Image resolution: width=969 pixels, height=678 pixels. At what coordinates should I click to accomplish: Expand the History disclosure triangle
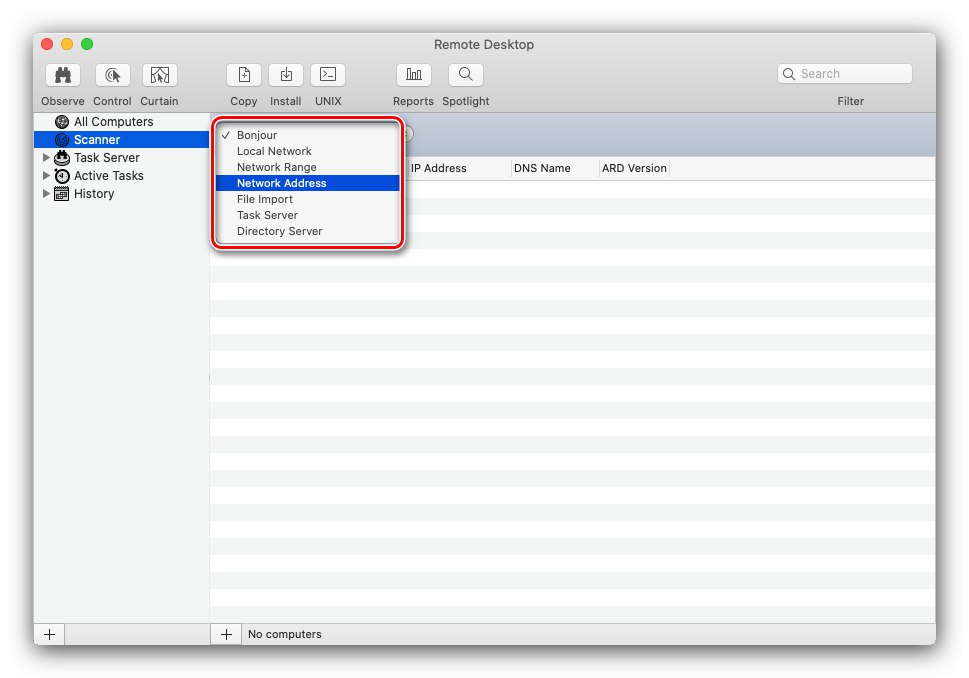pos(46,193)
